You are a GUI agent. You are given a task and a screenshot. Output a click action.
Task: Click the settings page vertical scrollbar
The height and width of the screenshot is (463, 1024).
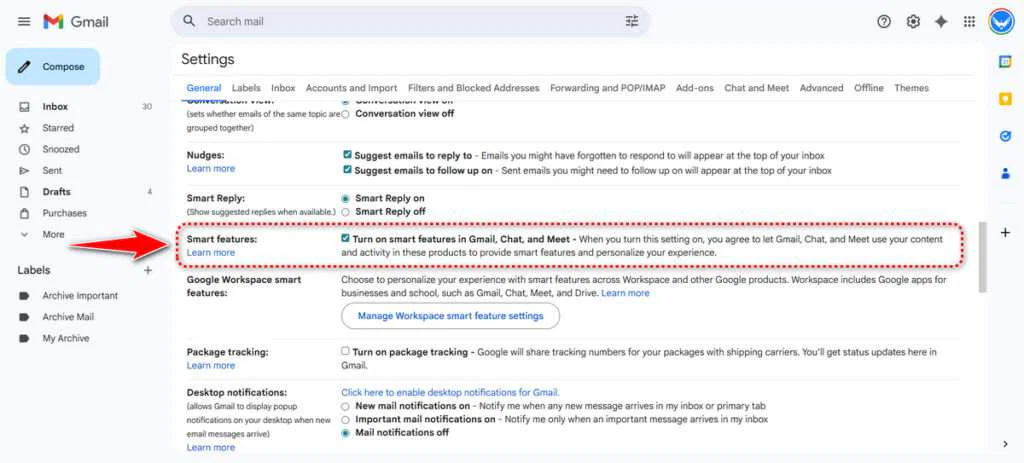pyautogui.click(x=983, y=257)
